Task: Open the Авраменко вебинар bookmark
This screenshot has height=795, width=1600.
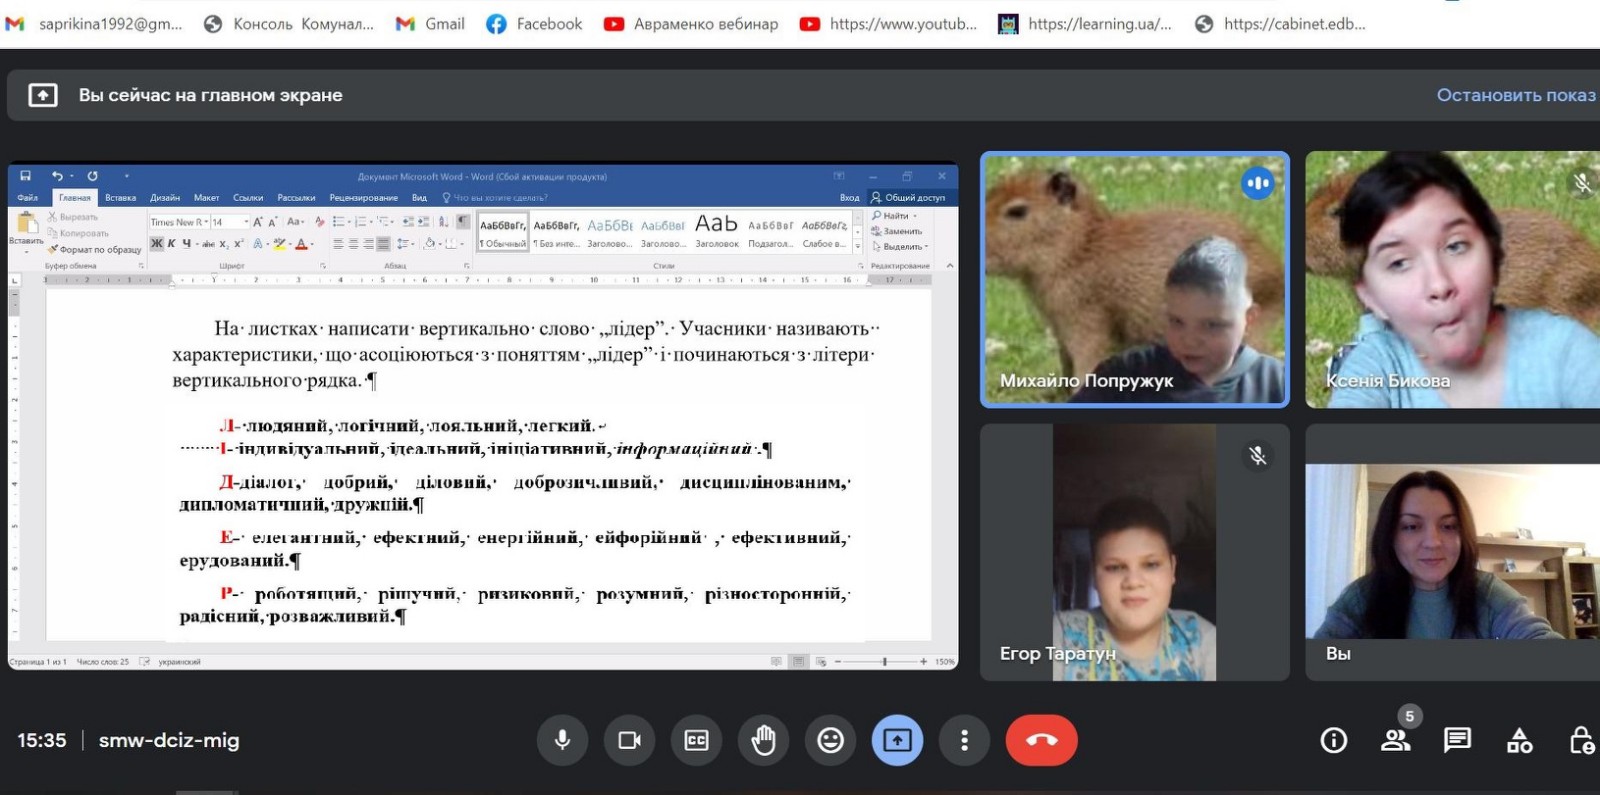Action: click(x=692, y=24)
